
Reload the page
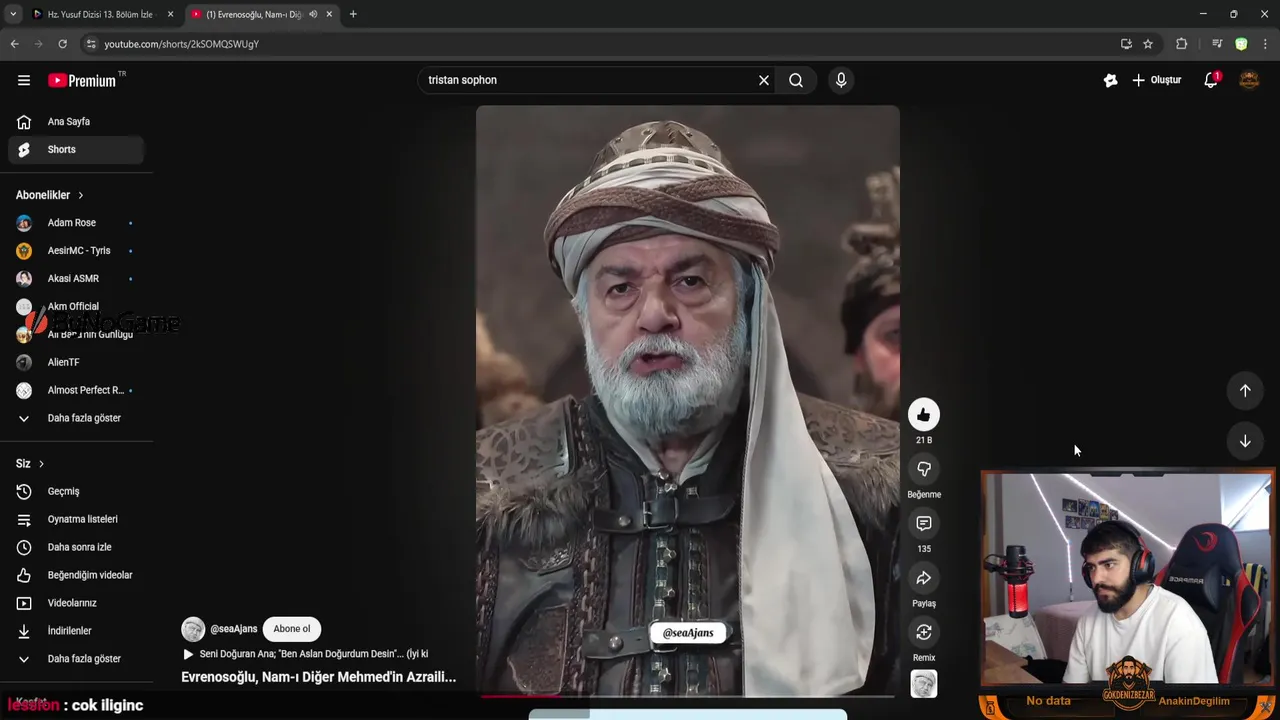pos(62,44)
